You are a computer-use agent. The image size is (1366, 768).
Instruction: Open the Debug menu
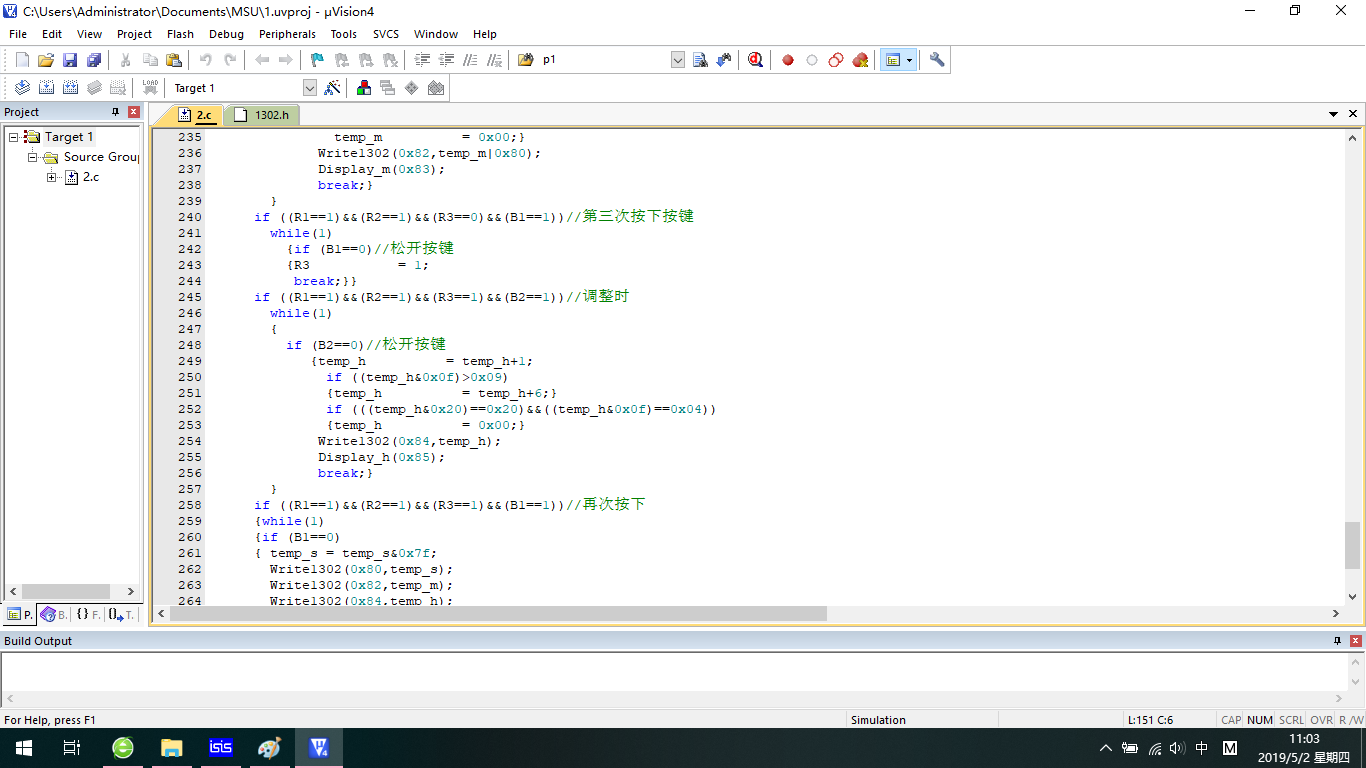(x=226, y=34)
